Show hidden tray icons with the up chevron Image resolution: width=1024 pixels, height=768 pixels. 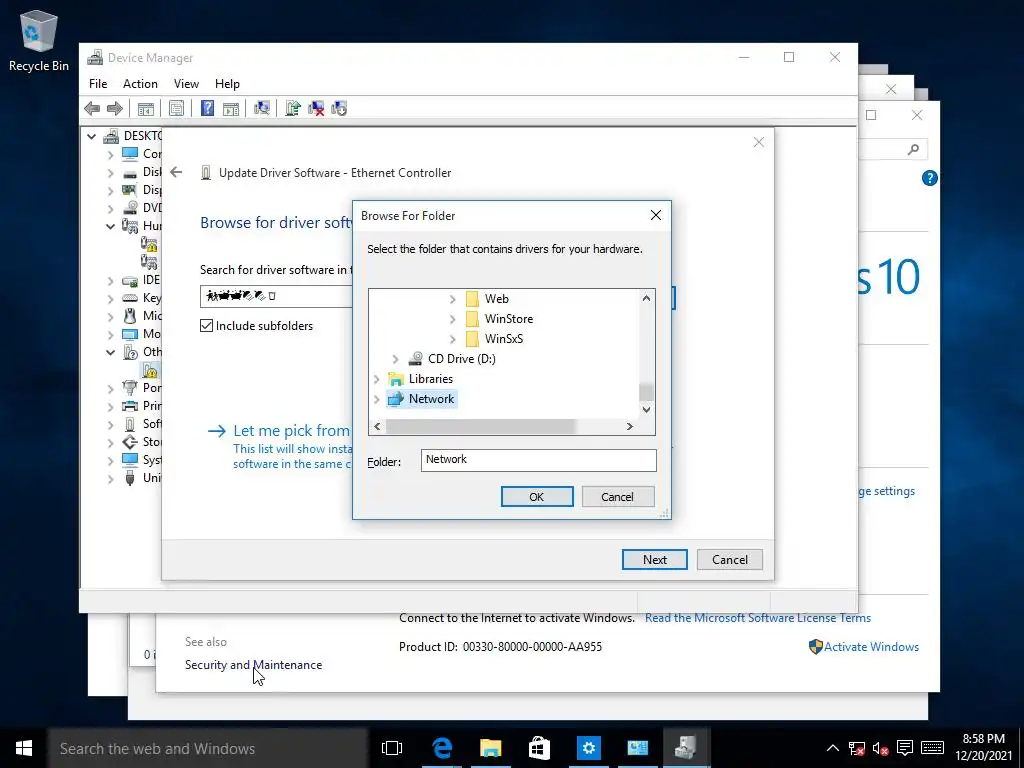coord(833,748)
